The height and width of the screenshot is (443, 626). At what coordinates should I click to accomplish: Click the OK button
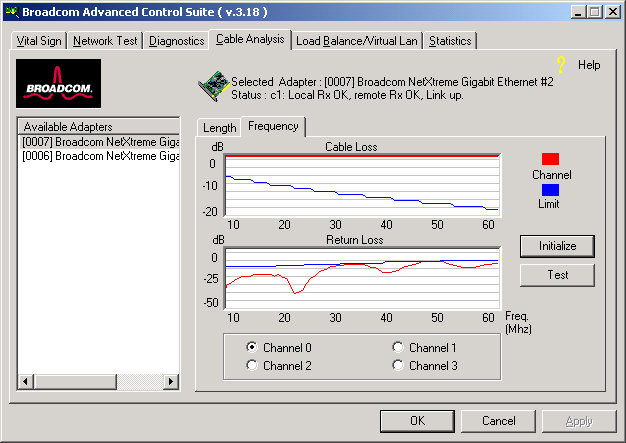[x=418, y=421]
